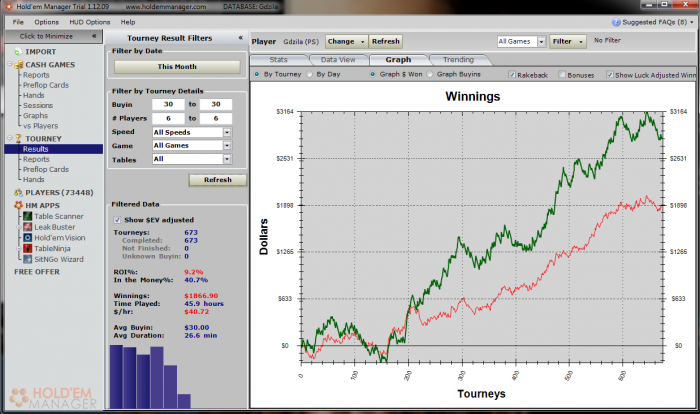Open the Options menu
Screen dimensions: 700x414
click(x=46, y=22)
